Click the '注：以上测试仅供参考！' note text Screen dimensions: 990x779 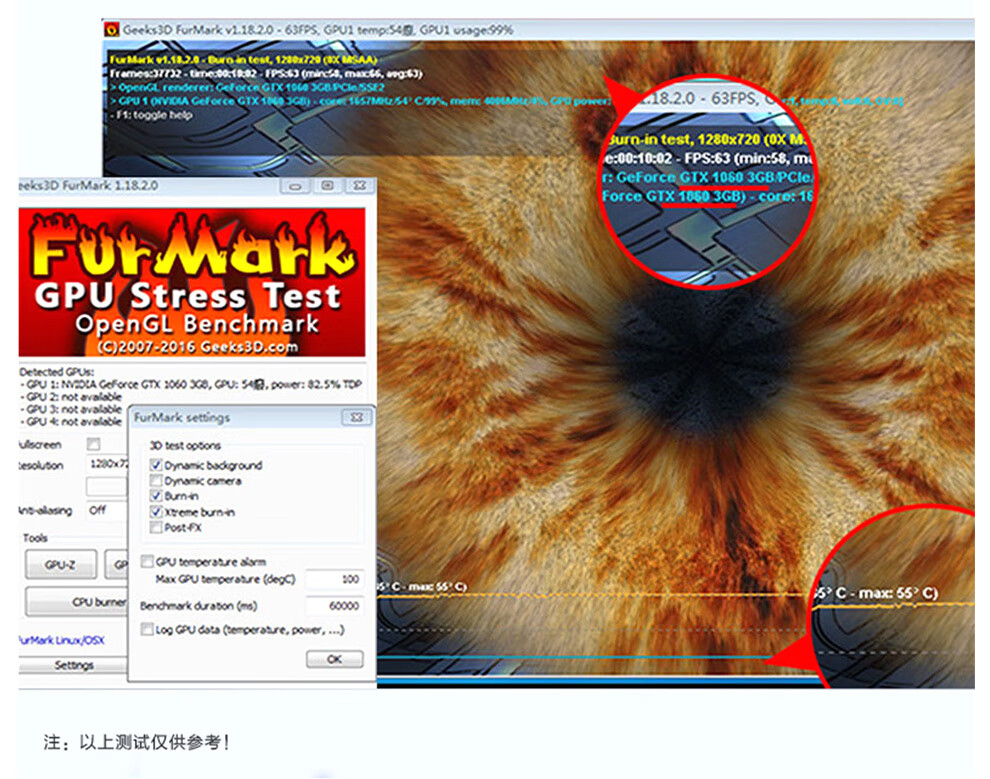(x=136, y=742)
